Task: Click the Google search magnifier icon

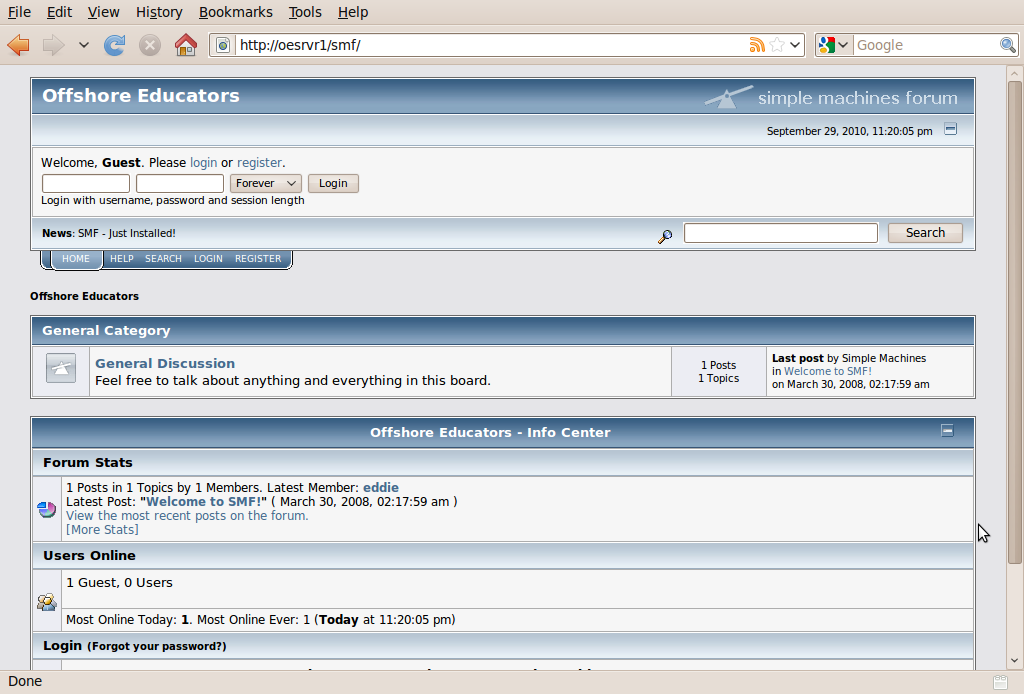Action: point(1008,45)
